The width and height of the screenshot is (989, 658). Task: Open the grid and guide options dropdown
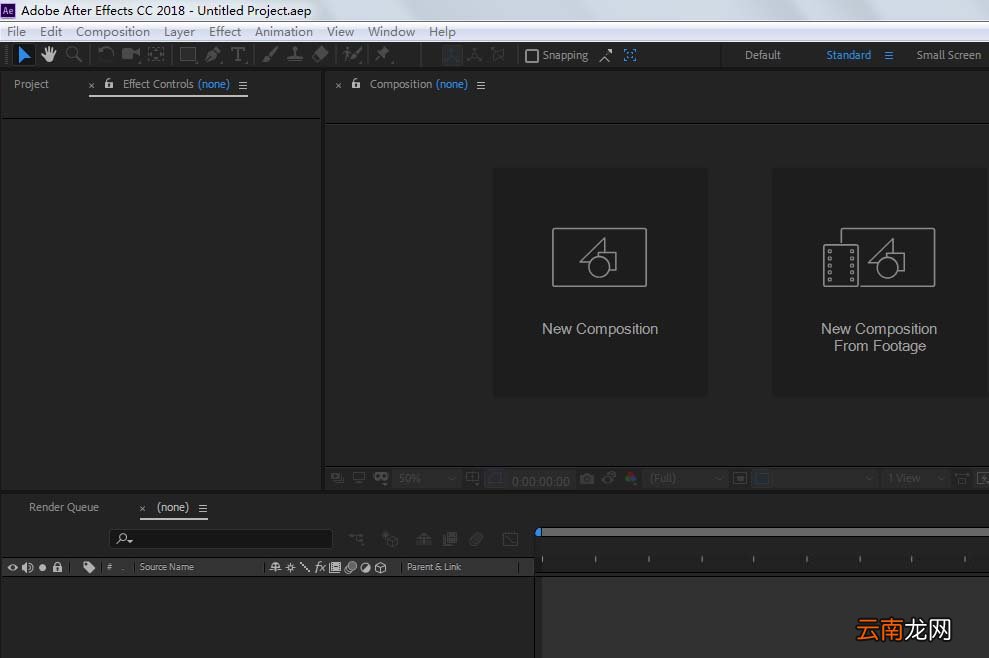point(472,478)
